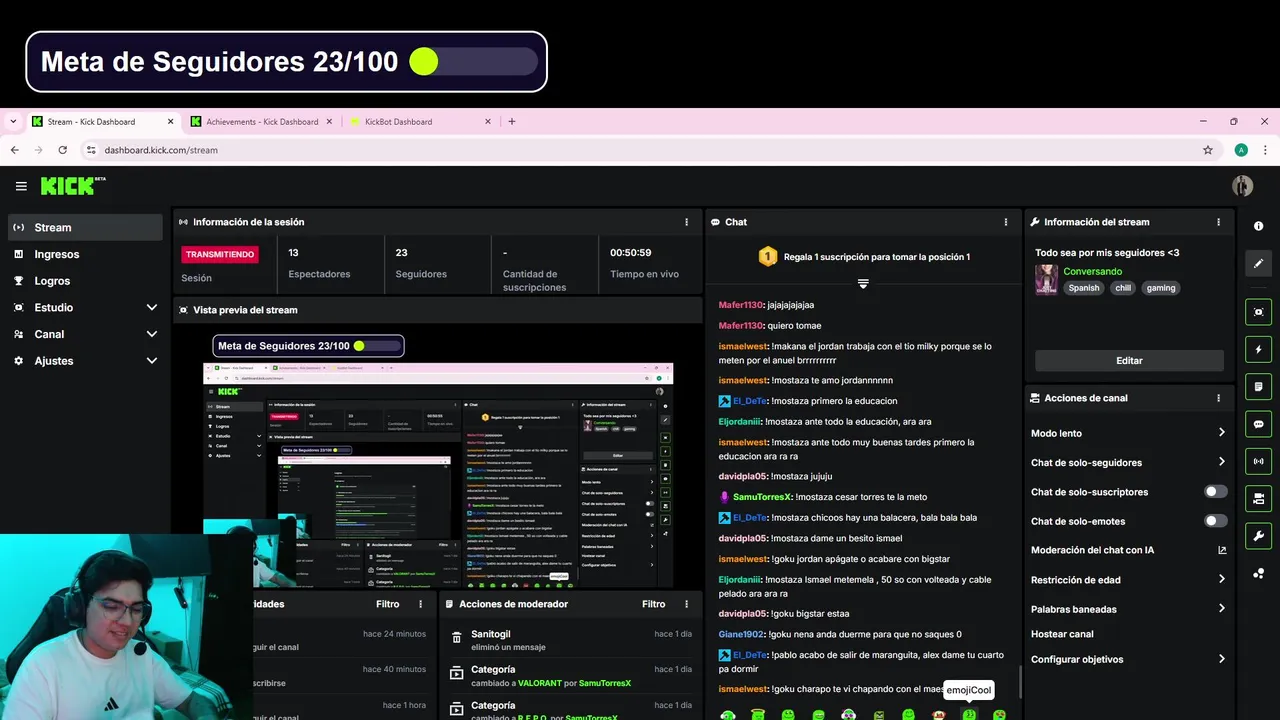Click Giane1902 username in chat
Image resolution: width=1280 pixels, height=720 pixels.
click(x=741, y=634)
